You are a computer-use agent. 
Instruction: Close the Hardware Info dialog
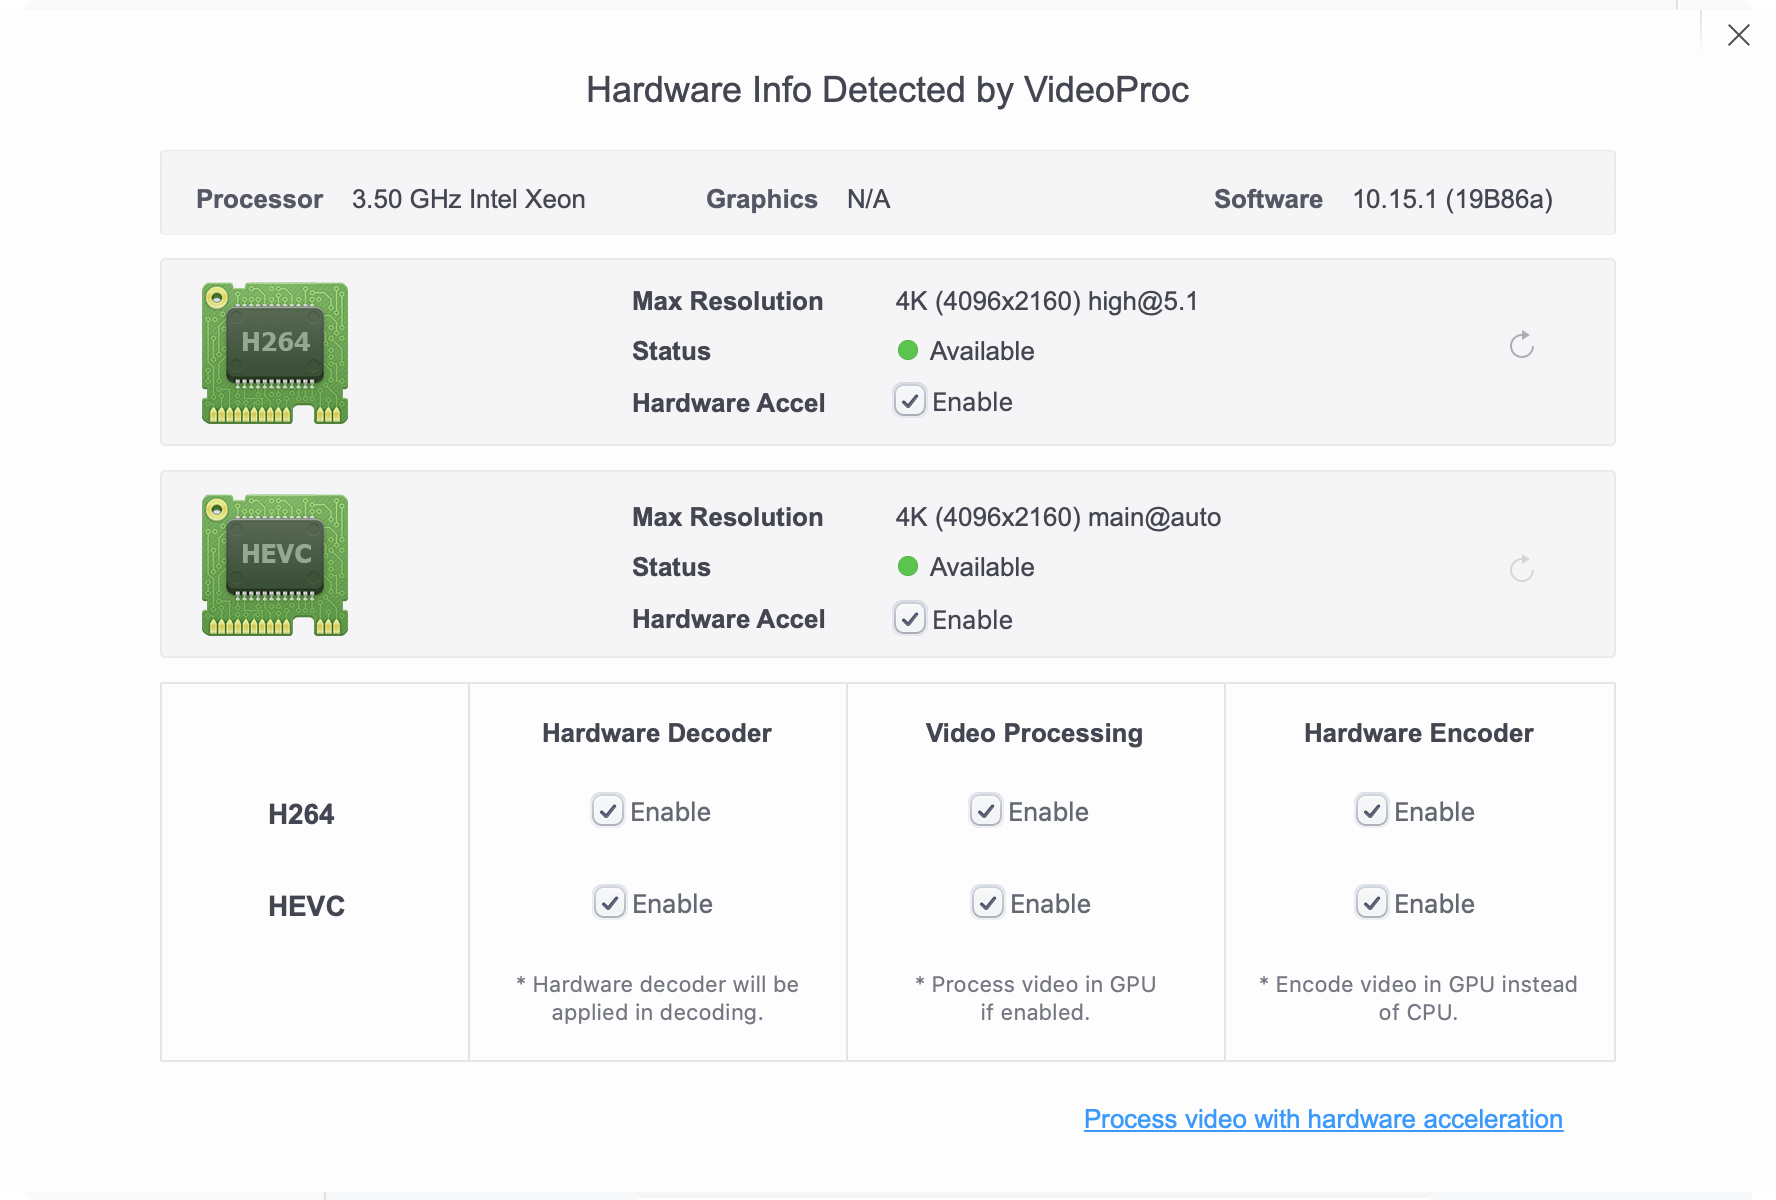[x=1738, y=36]
